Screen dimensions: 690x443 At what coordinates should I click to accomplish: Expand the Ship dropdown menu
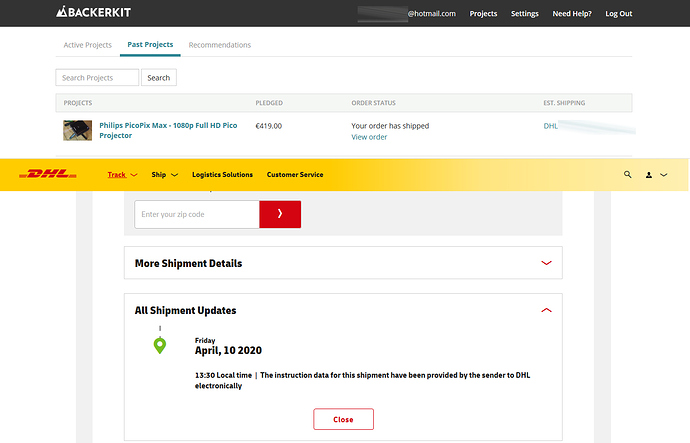[165, 175]
